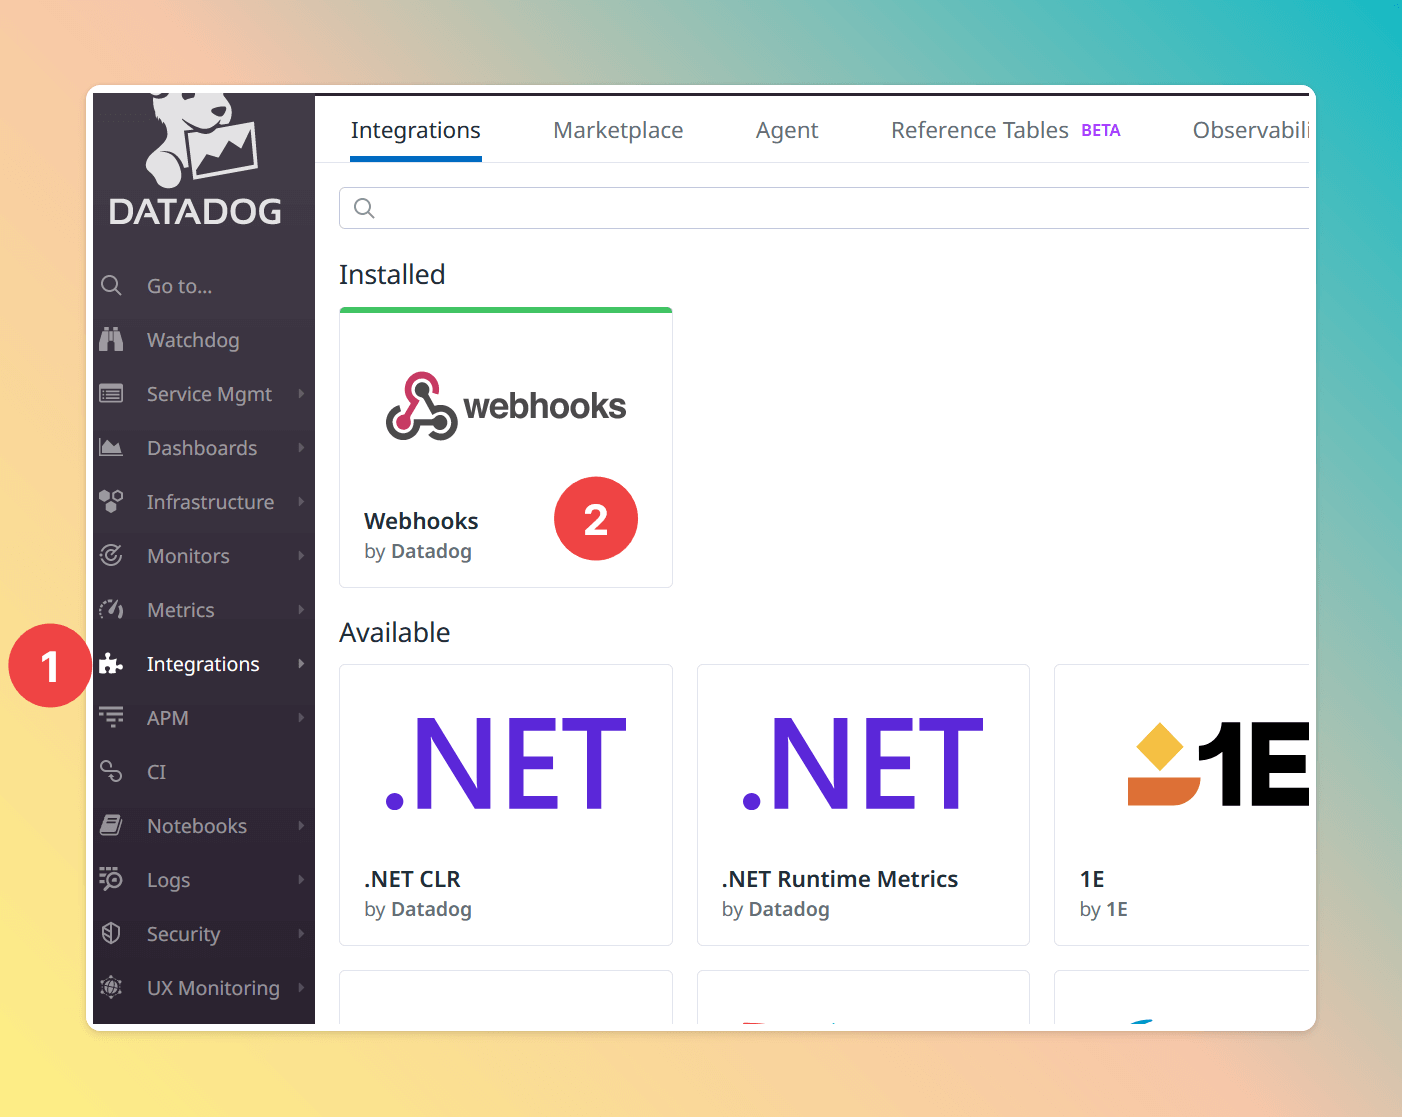The height and width of the screenshot is (1117, 1402).
Task: Open Monitors menu label
Action: click(x=188, y=556)
